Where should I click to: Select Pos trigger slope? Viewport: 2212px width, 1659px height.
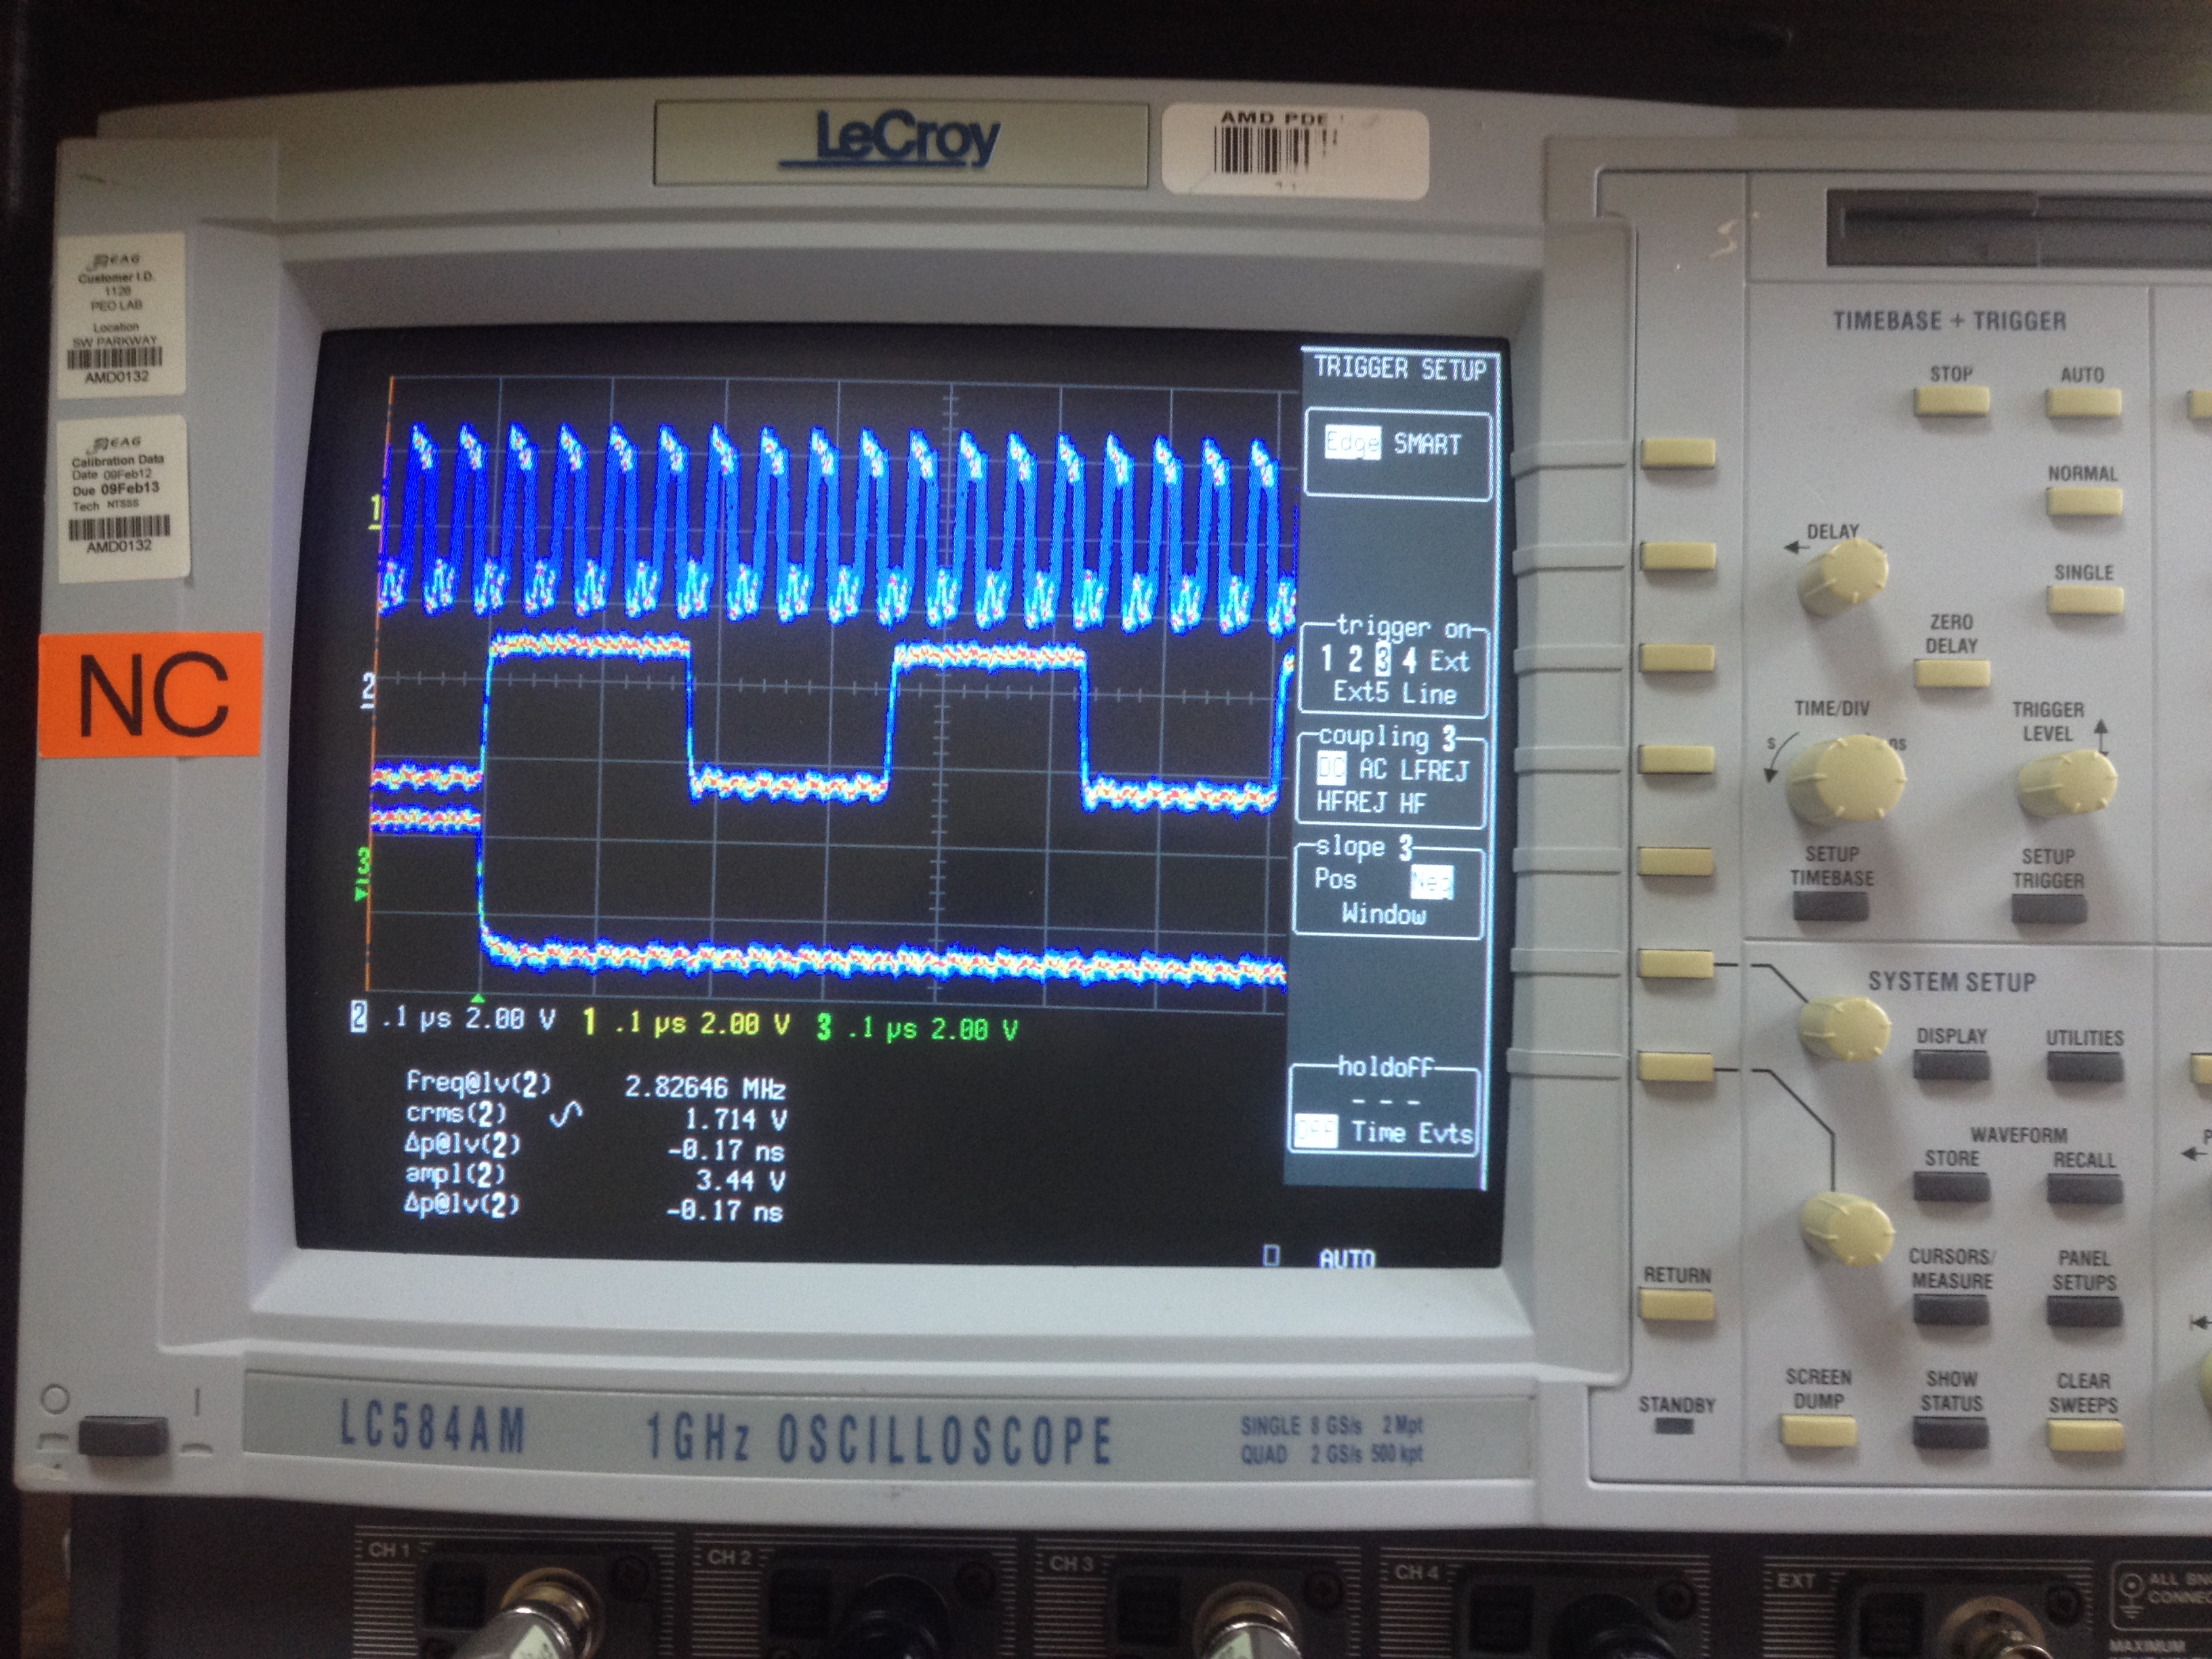1335,879
